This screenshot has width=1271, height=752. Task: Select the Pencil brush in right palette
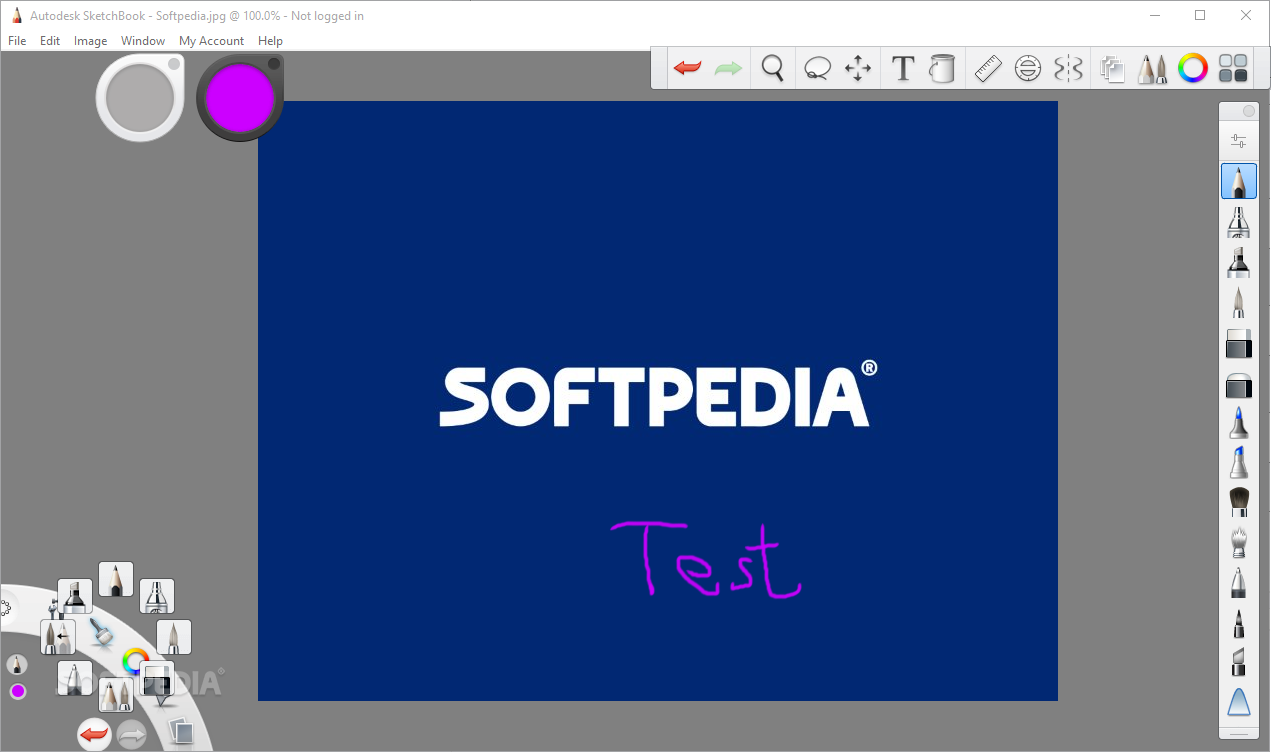(1239, 181)
